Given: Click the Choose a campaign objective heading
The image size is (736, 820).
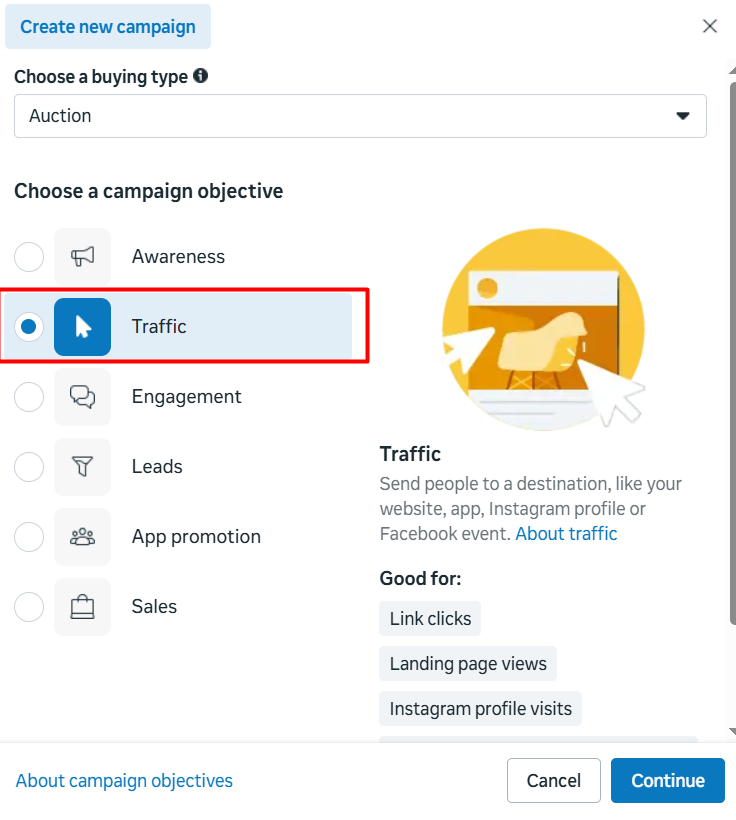Looking at the screenshot, I should point(149,191).
